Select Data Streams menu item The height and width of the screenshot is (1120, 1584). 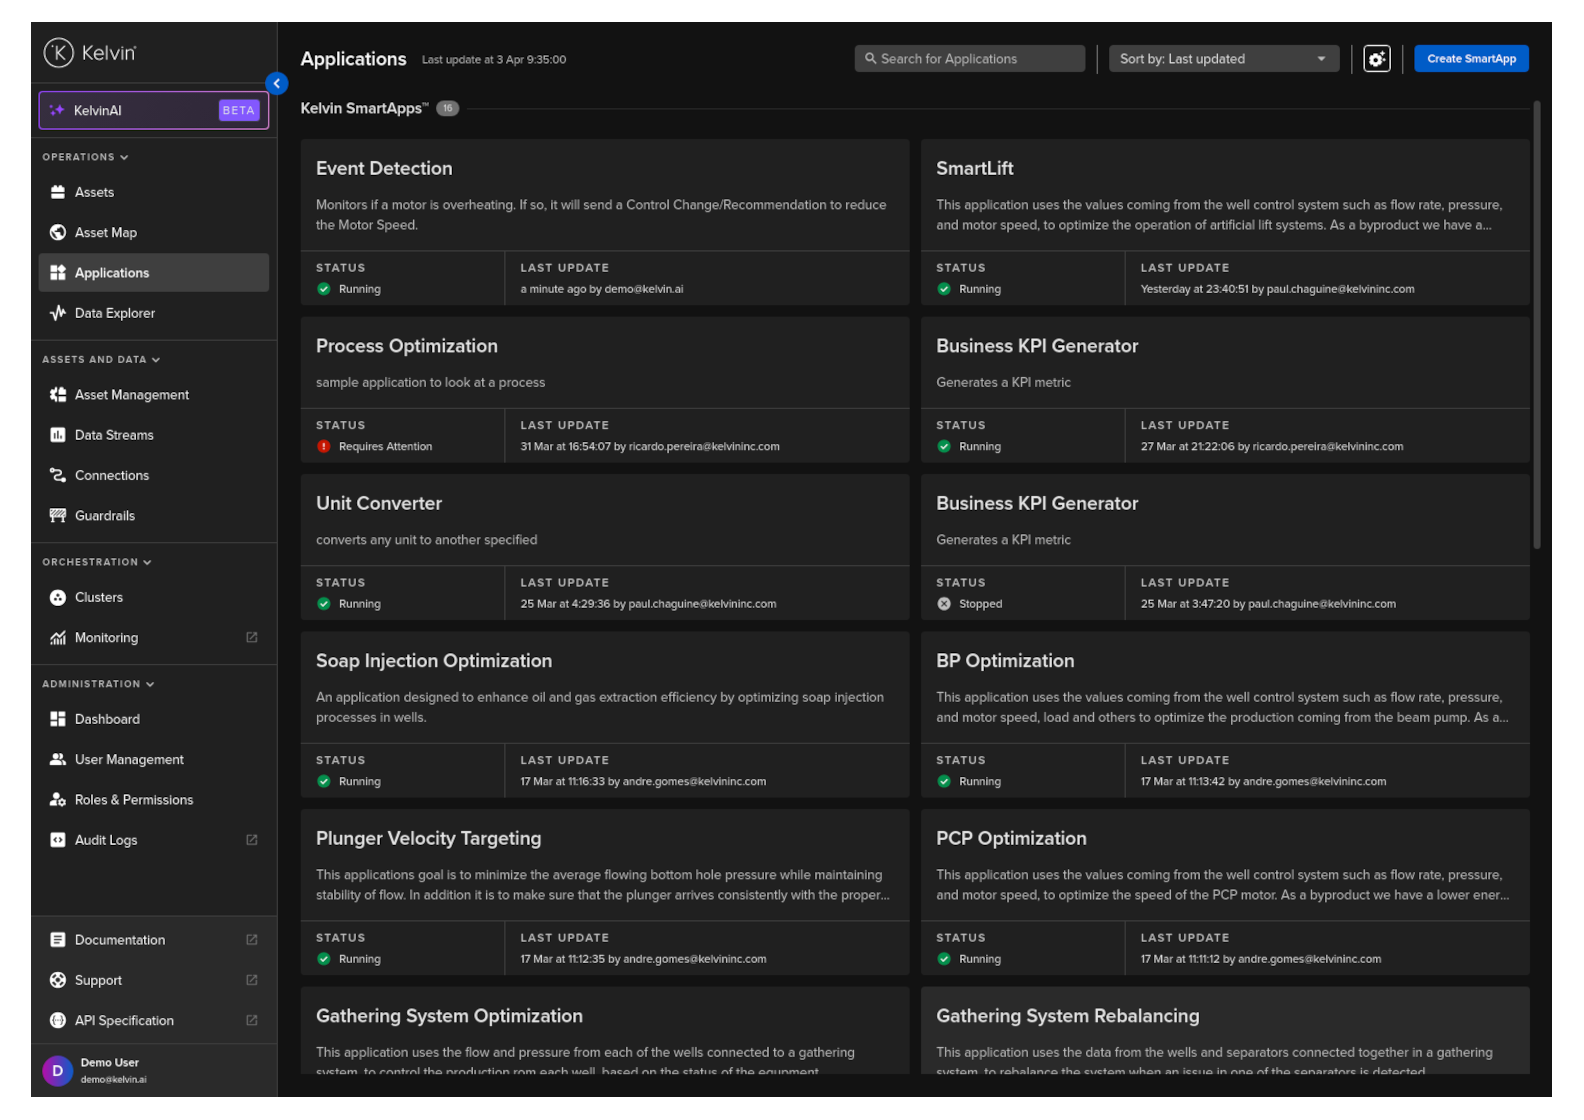click(x=114, y=435)
